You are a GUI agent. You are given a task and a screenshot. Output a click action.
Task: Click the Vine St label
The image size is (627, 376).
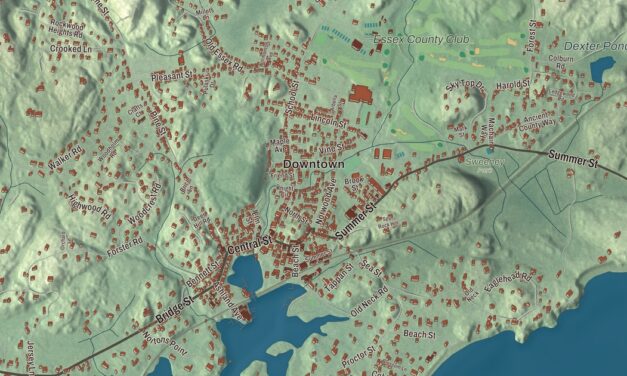pyautogui.click(x=331, y=148)
